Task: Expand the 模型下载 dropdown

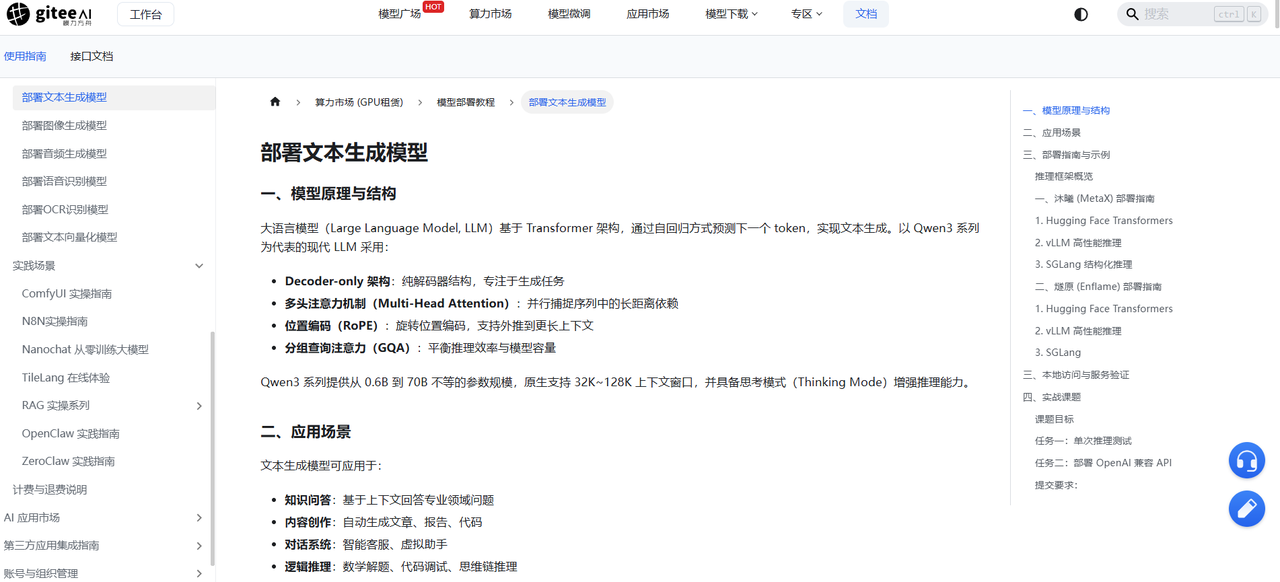Action: (x=731, y=14)
